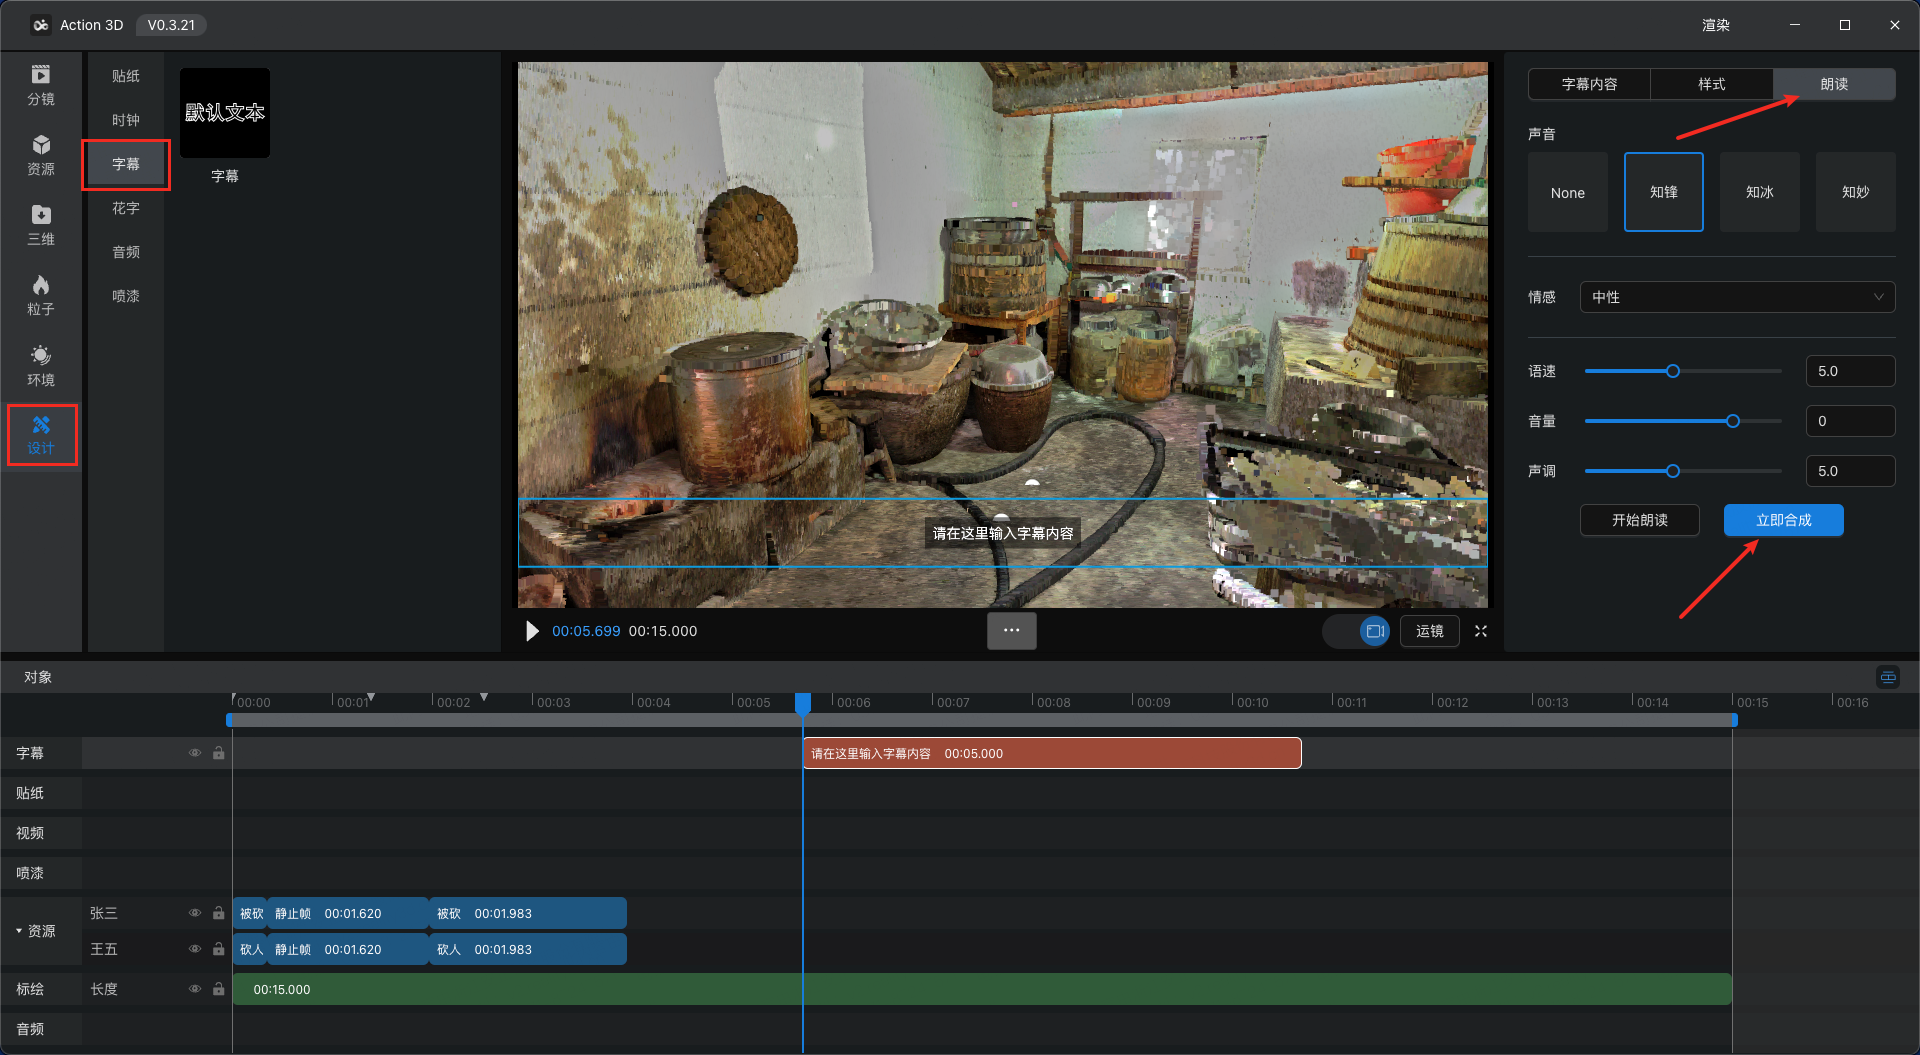Select the 时钟 category
Screen dimensions: 1920x1055
point(126,120)
